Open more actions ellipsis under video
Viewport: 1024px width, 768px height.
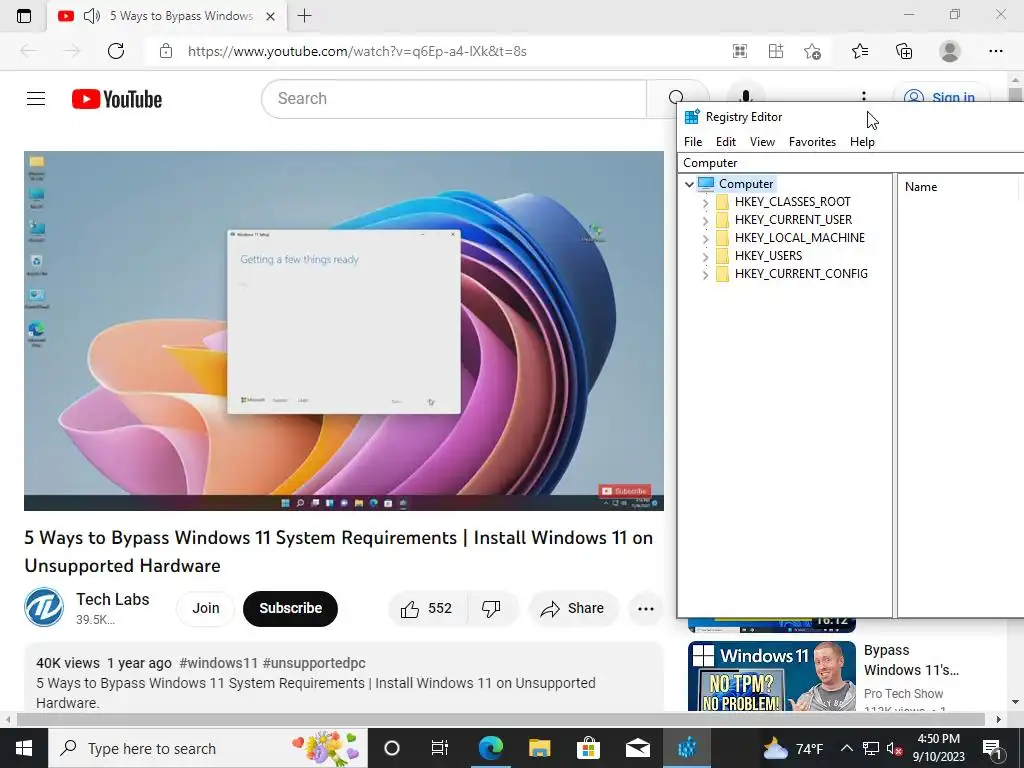[646, 609]
